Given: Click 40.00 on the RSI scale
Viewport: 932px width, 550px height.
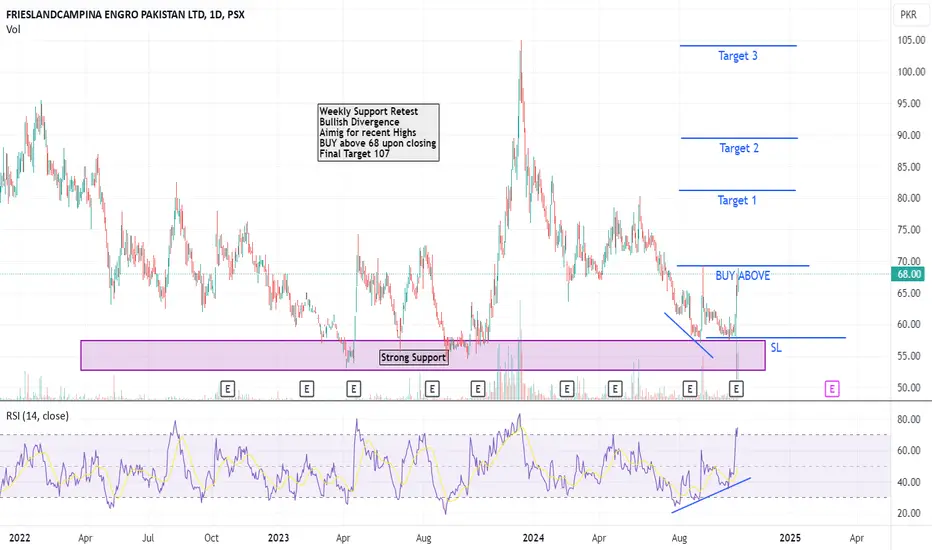Looking at the screenshot, I should coord(911,482).
